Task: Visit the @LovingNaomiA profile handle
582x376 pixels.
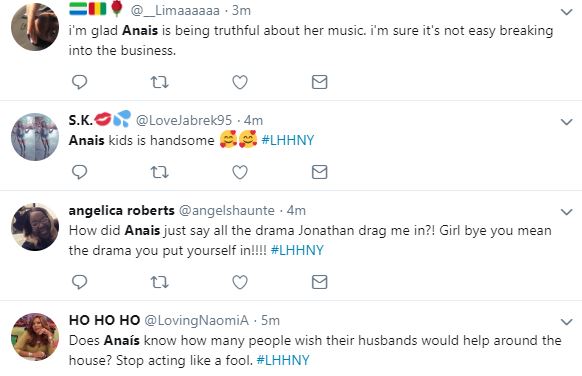Action: click(x=196, y=320)
